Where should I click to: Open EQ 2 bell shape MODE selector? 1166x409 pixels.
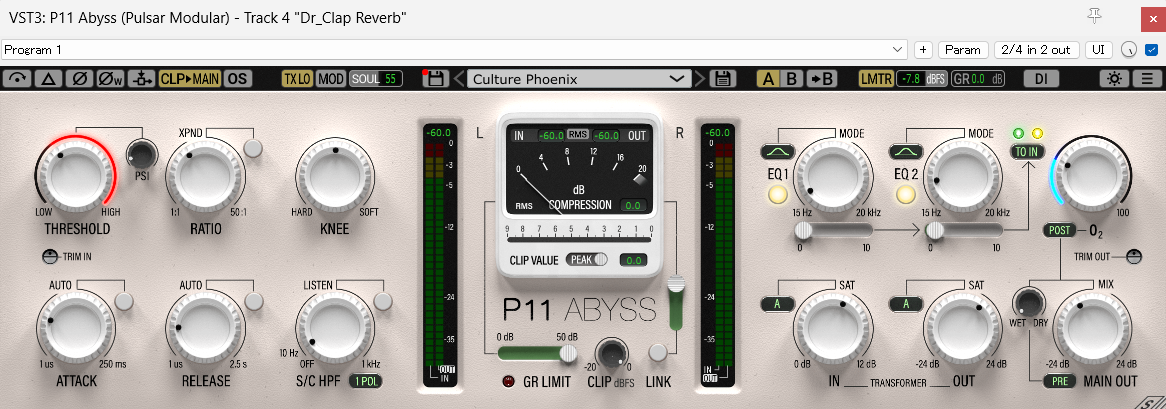[x=906, y=152]
